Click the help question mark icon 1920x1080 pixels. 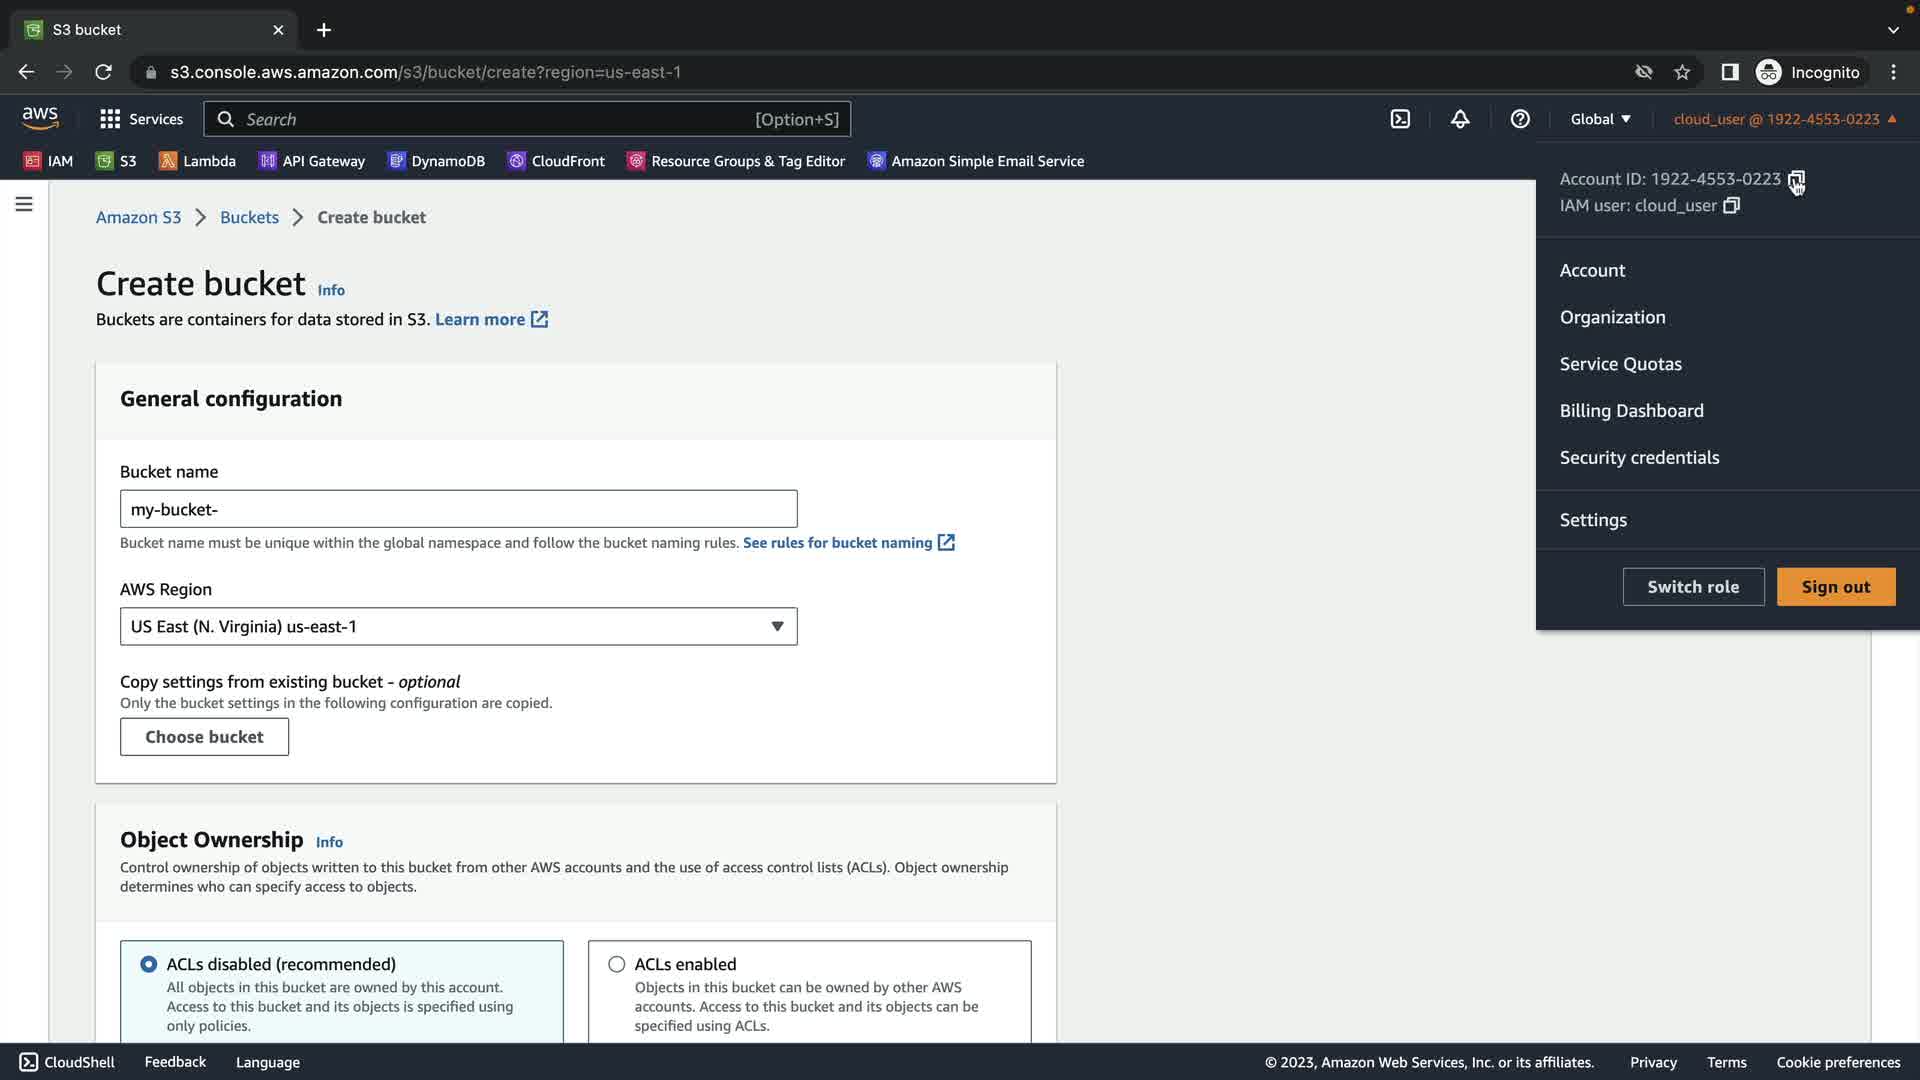(1520, 119)
